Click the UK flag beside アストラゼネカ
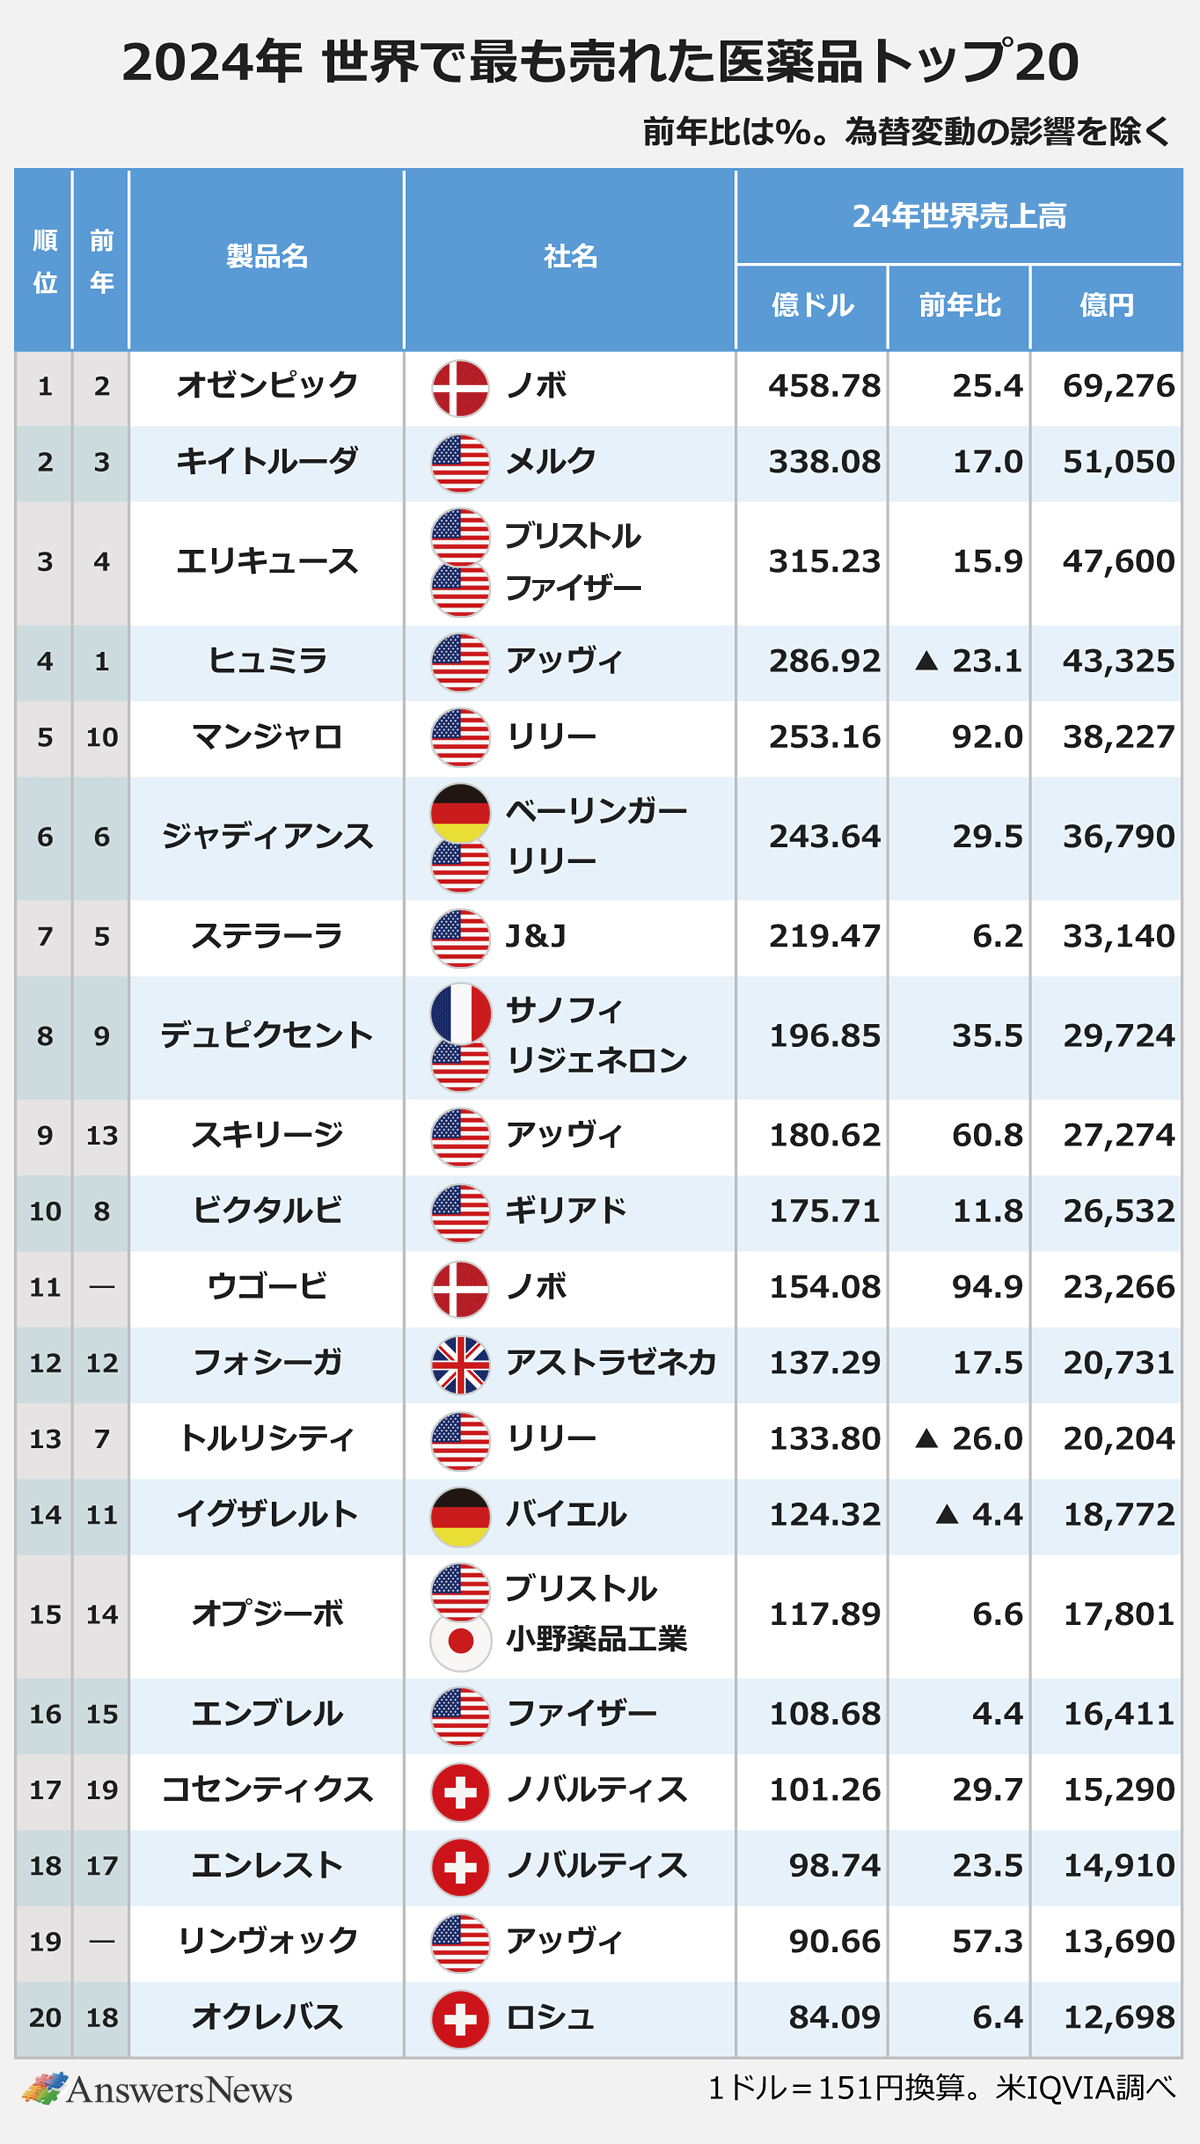This screenshot has width=1200, height=2144. tap(460, 1365)
